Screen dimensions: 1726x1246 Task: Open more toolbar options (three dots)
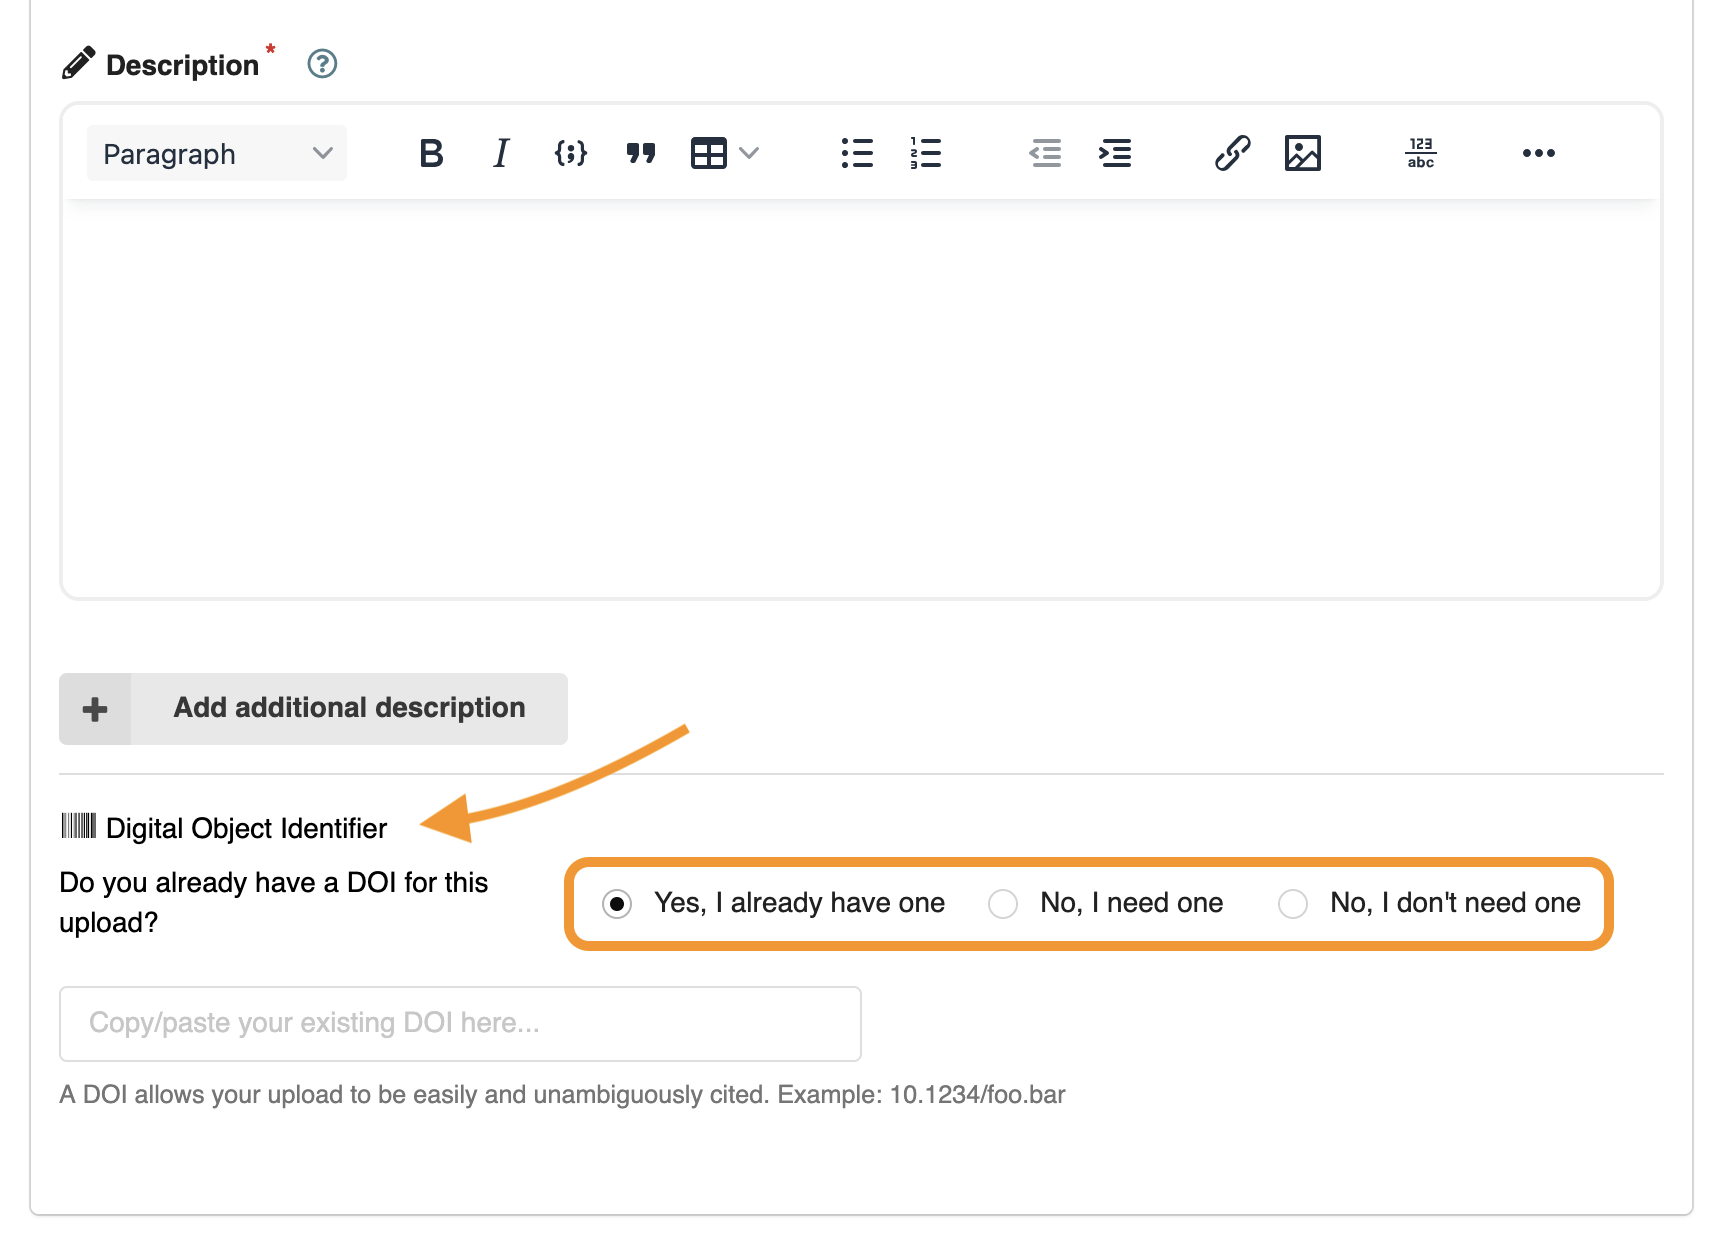pos(1539,154)
